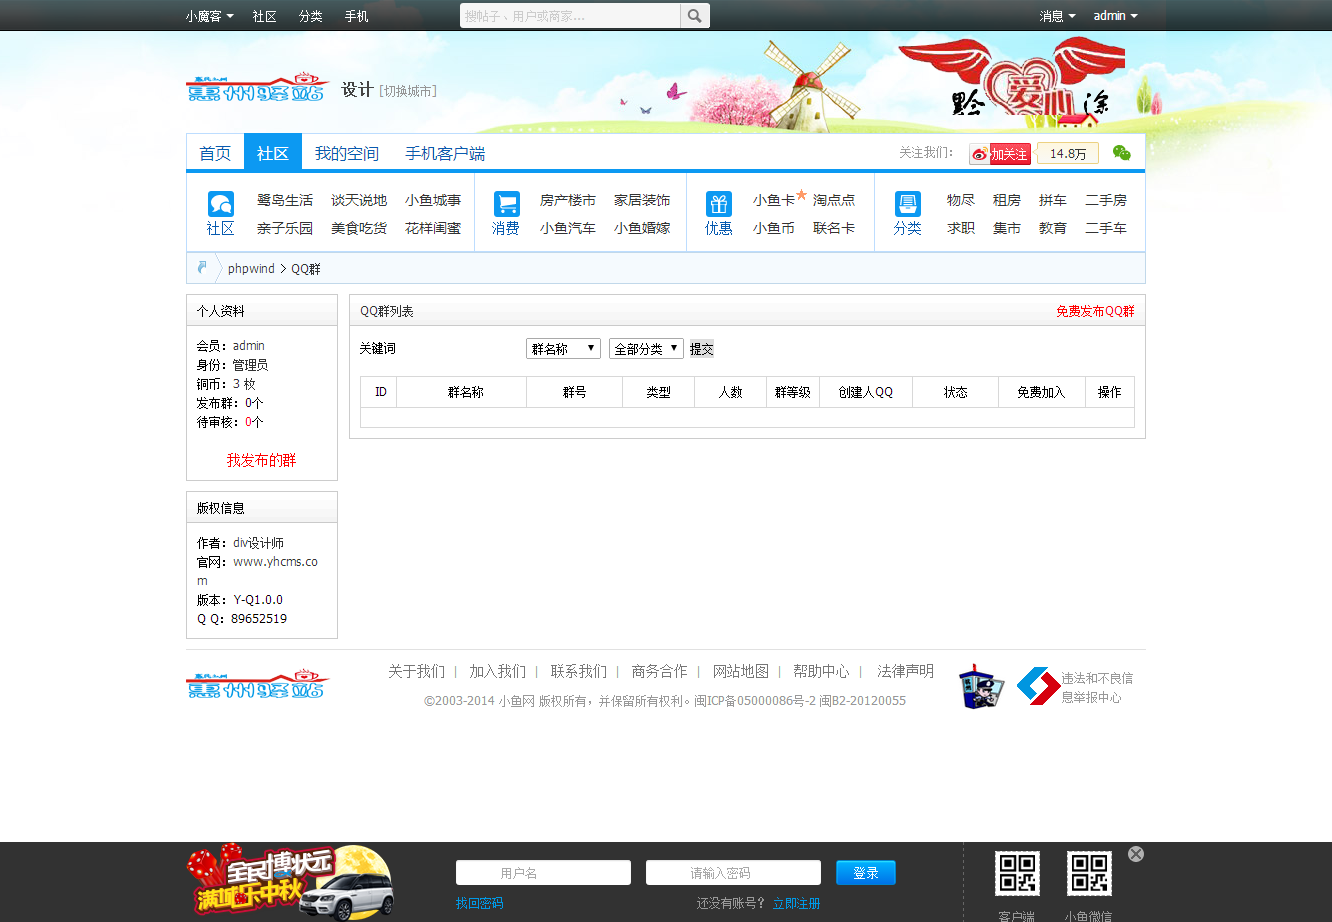This screenshot has width=1332, height=922.
Task: Click 切换城市 to switch city
Action: [408, 91]
